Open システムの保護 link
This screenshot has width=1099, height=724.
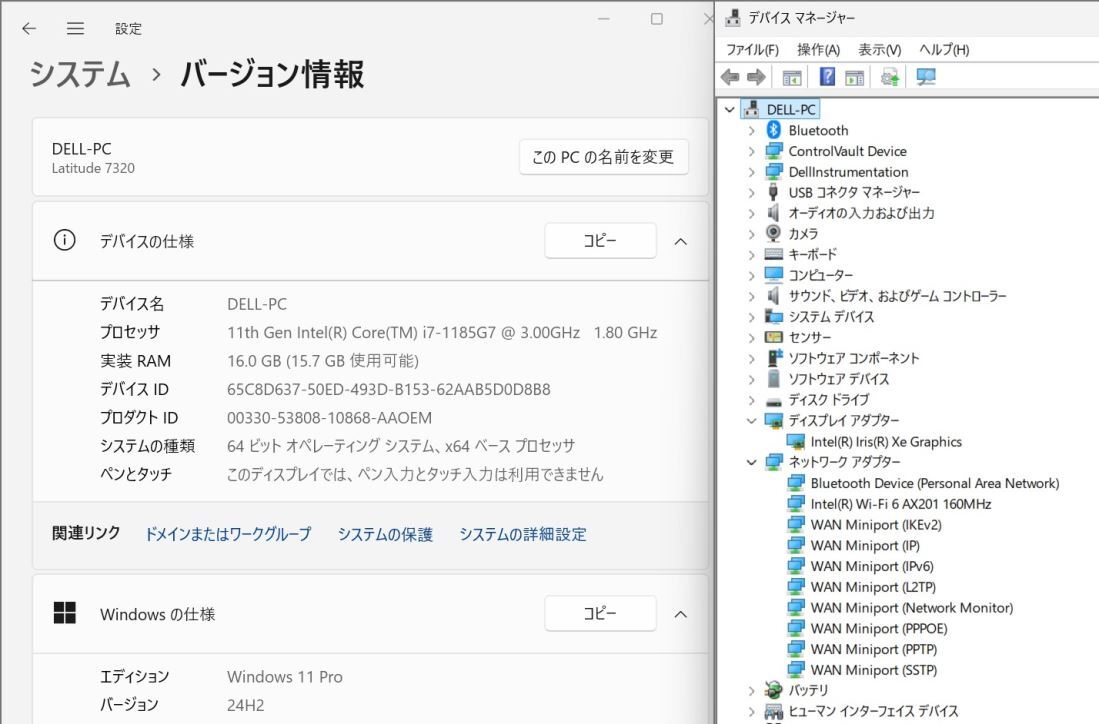[385, 534]
